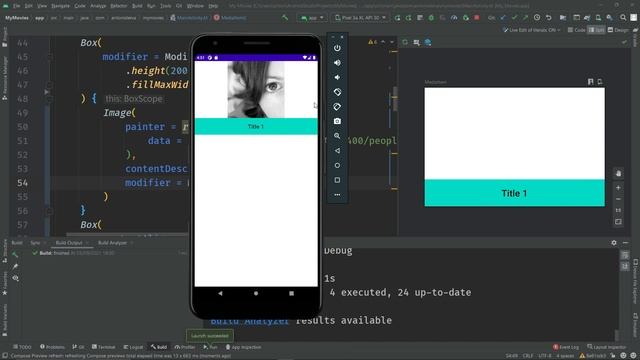Click the Debug app bug icon

coord(431,18)
